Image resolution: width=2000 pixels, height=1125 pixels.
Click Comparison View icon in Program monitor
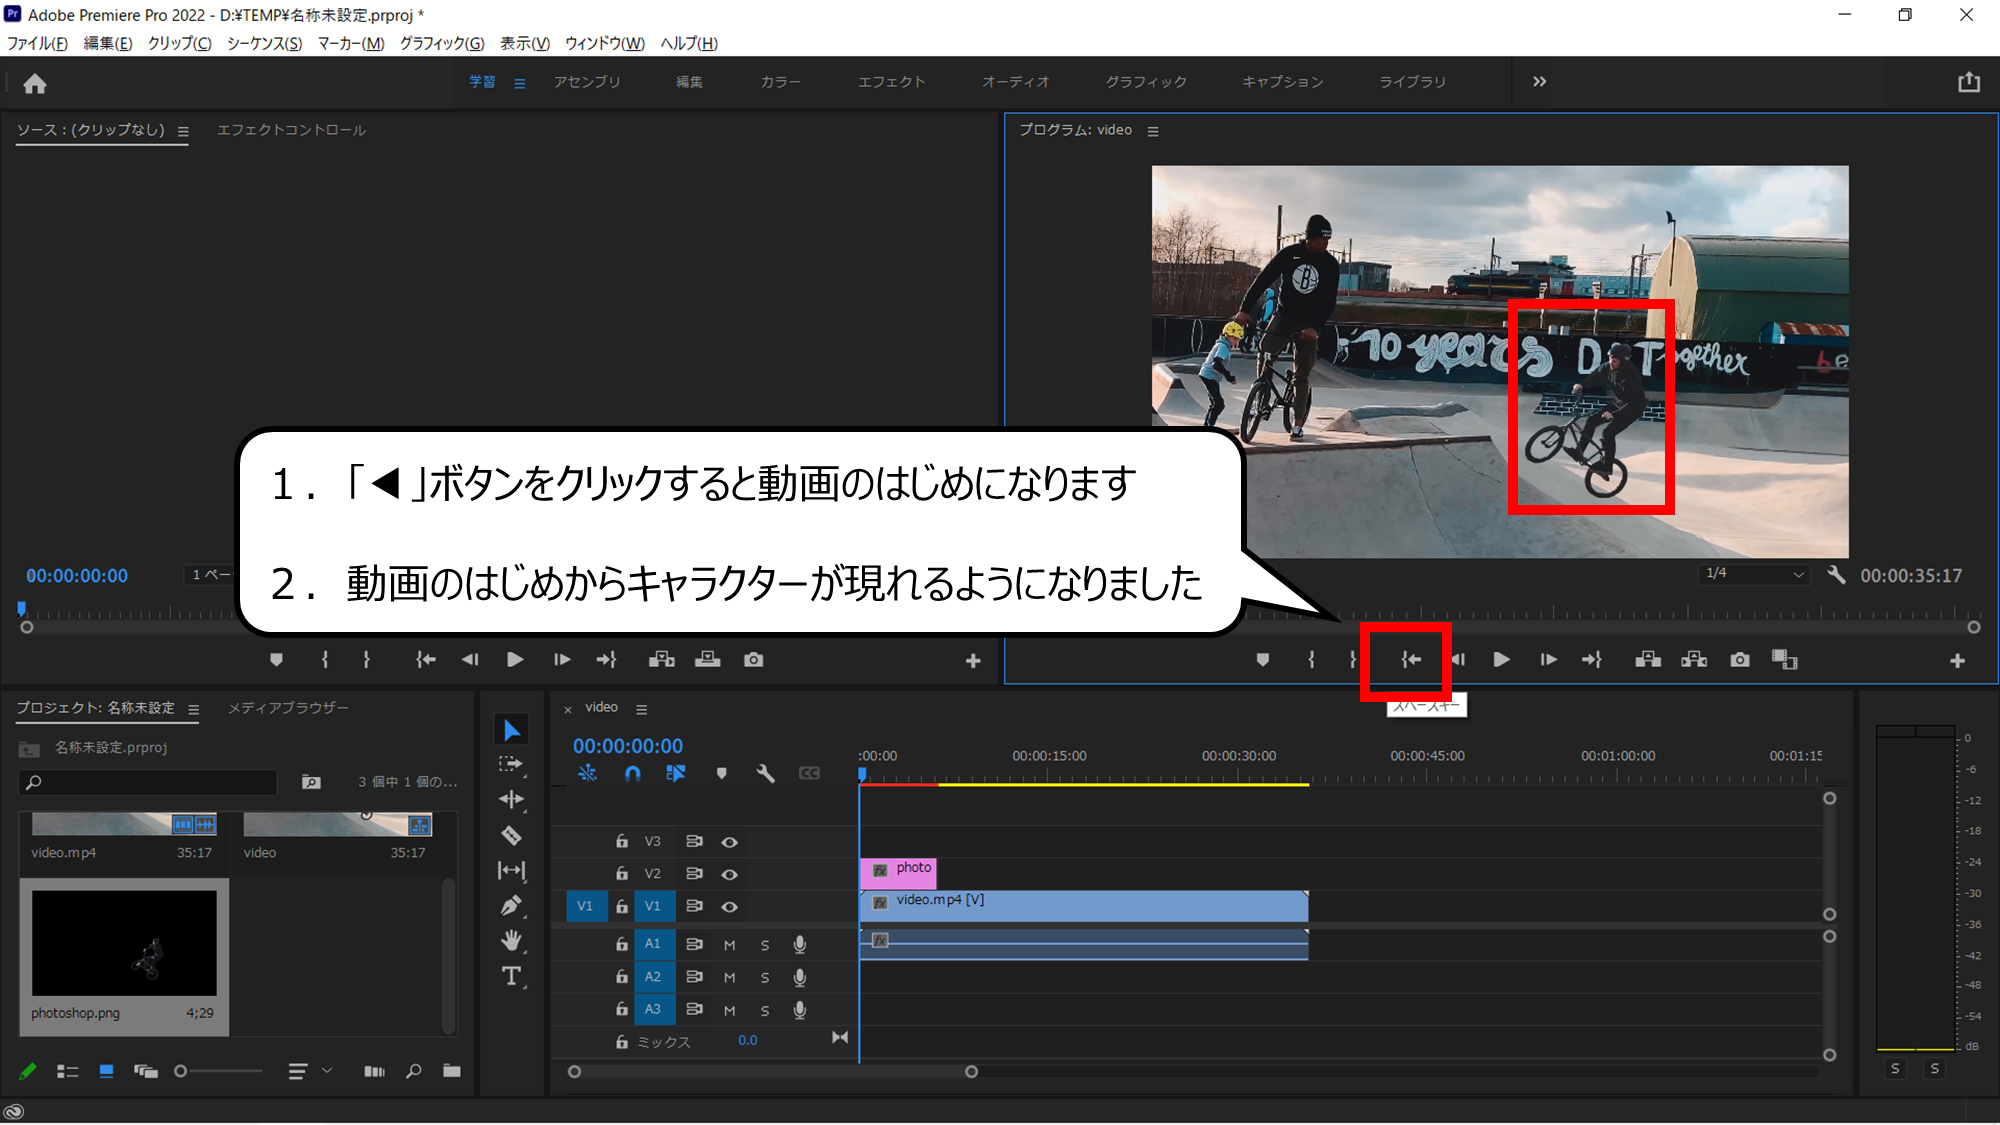point(1785,660)
